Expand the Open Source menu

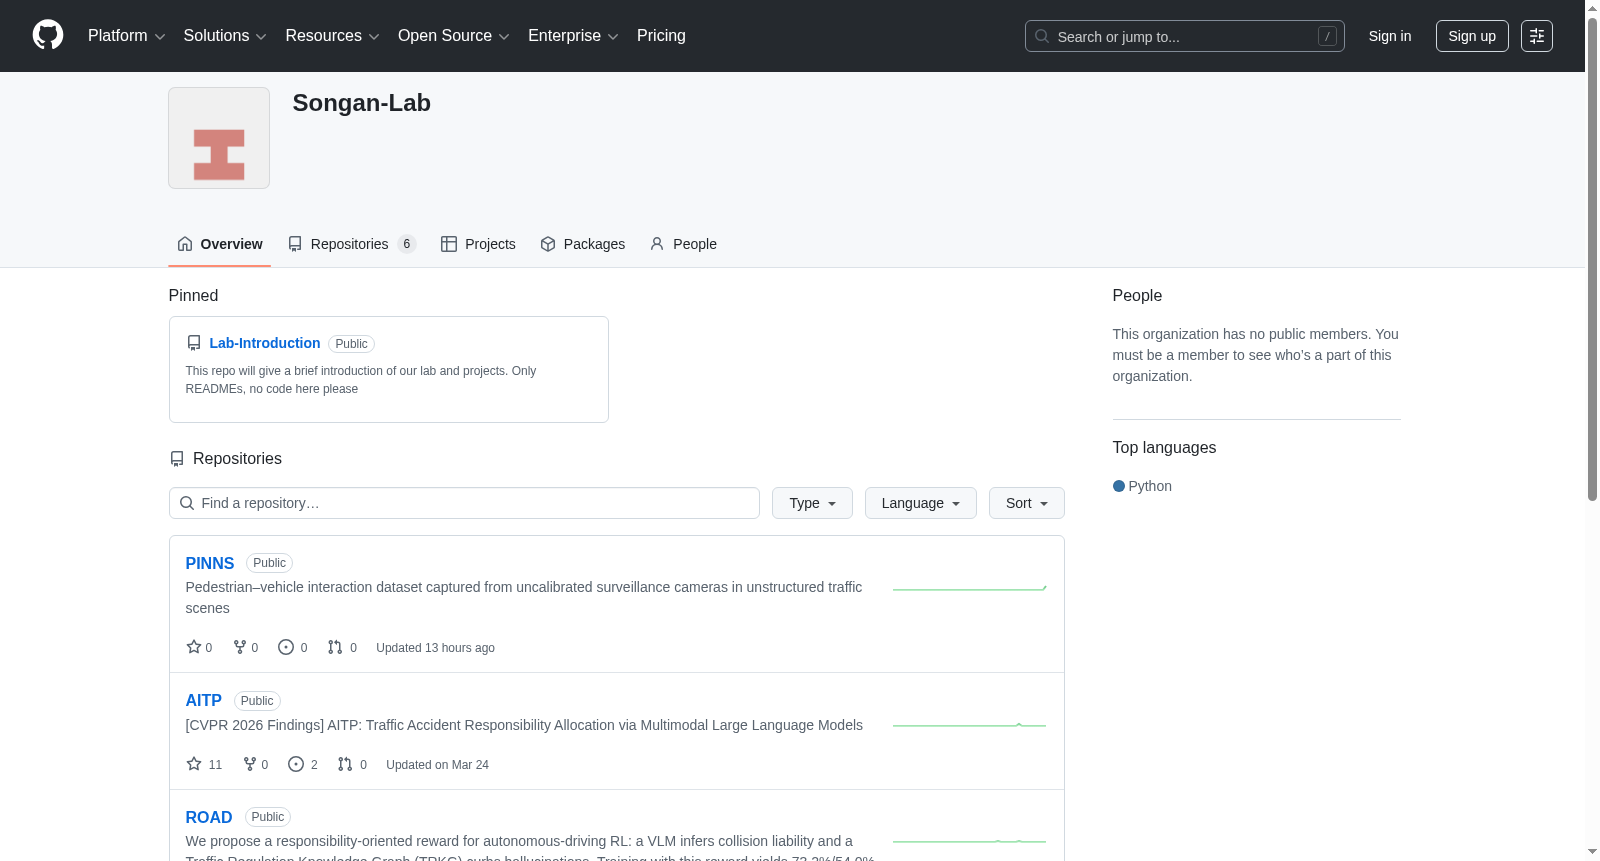tap(454, 36)
